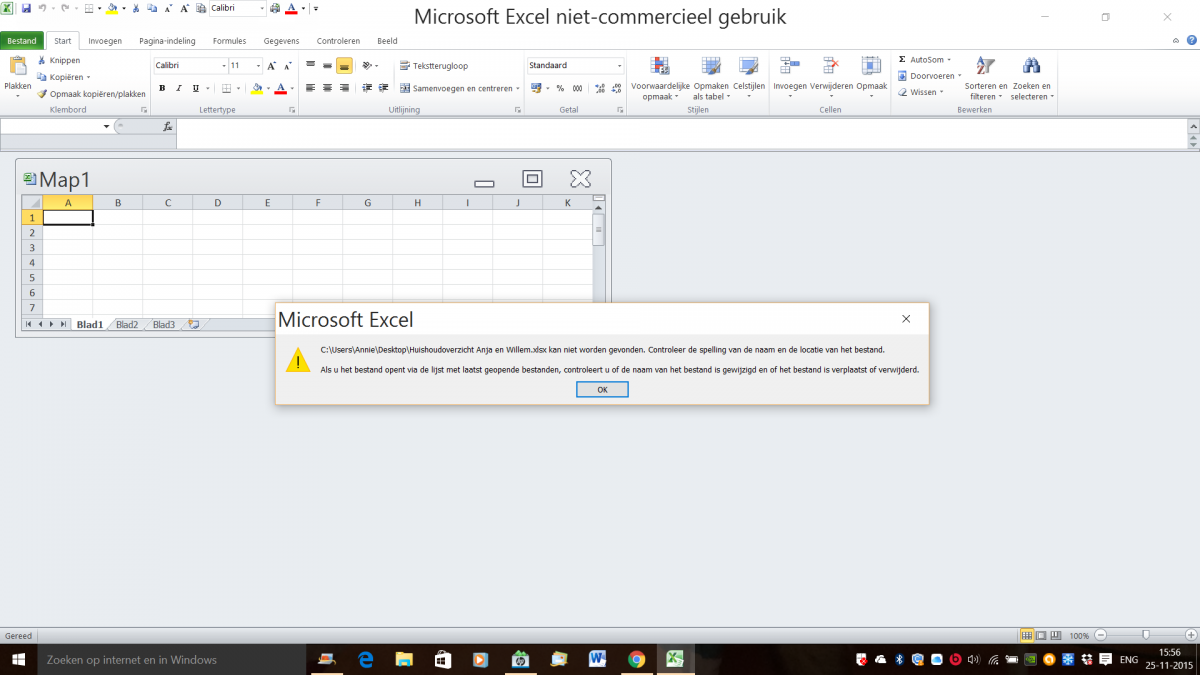Select sheet tab Blad3
Image resolution: width=1200 pixels, height=675 pixels.
tap(164, 324)
